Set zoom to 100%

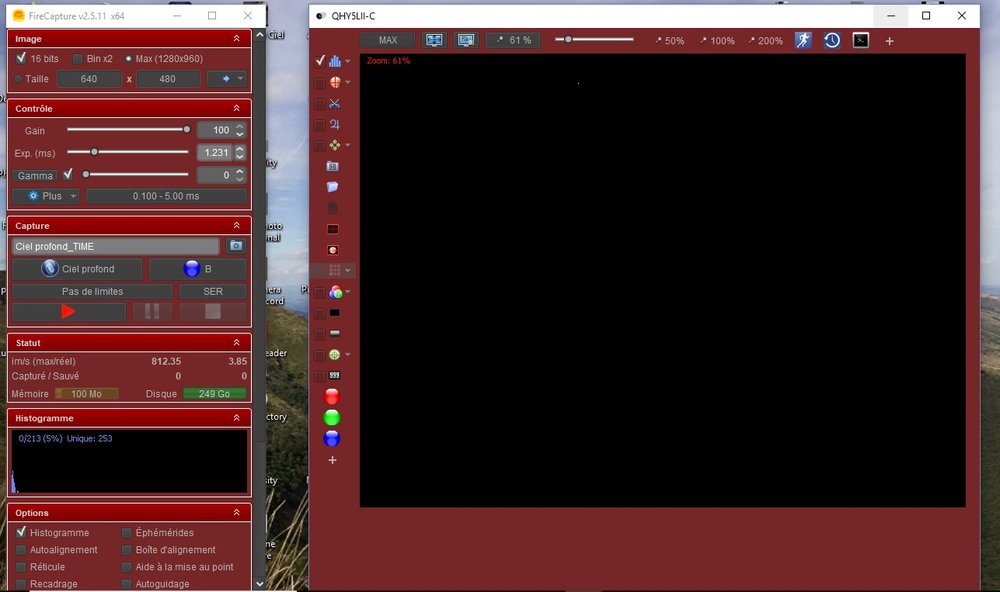[717, 41]
